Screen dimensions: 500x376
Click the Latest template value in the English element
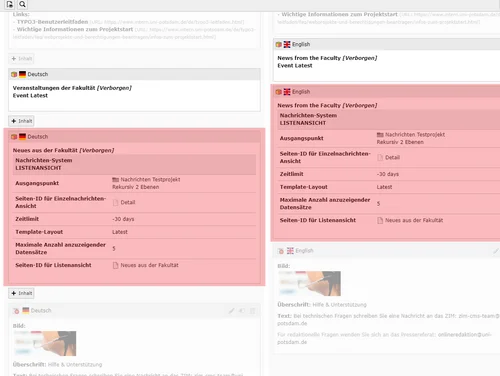pyautogui.click(x=384, y=187)
